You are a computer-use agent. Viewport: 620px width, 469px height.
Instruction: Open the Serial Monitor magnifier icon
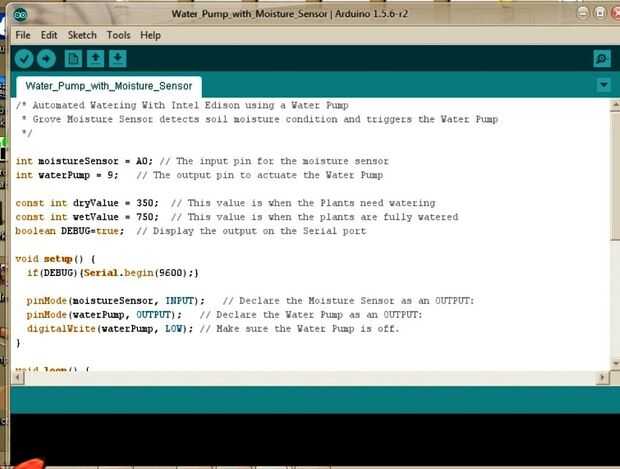(602, 59)
